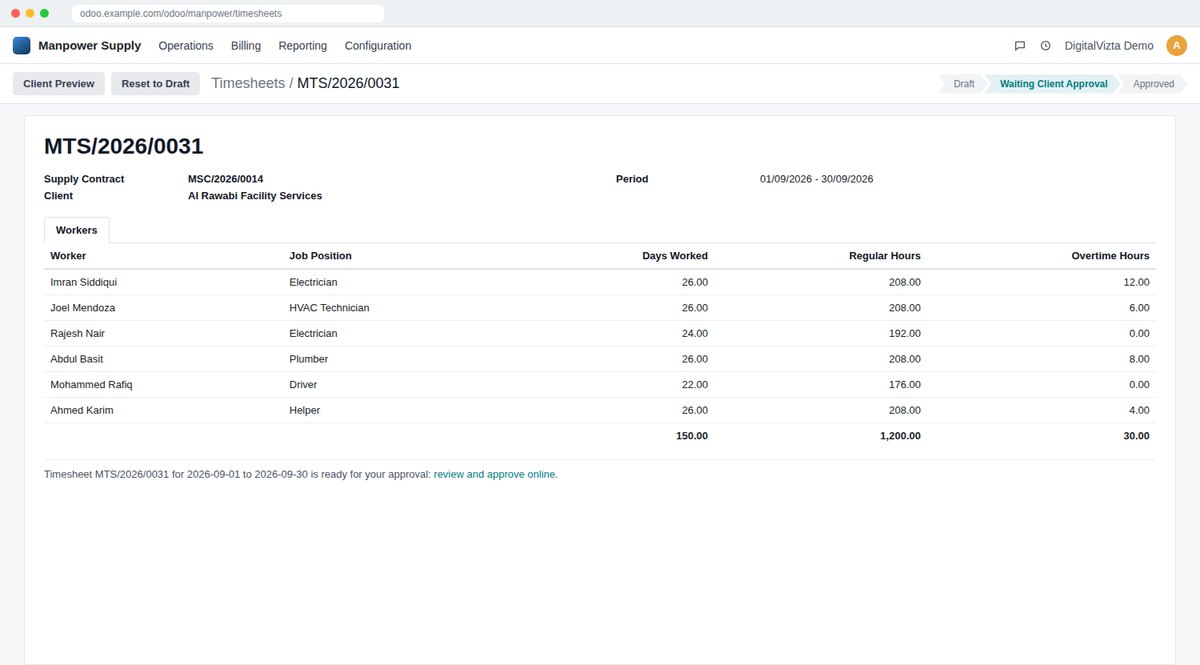This screenshot has height=665, width=1200.
Task: Click the Plumber job position cell
Action: pos(308,359)
